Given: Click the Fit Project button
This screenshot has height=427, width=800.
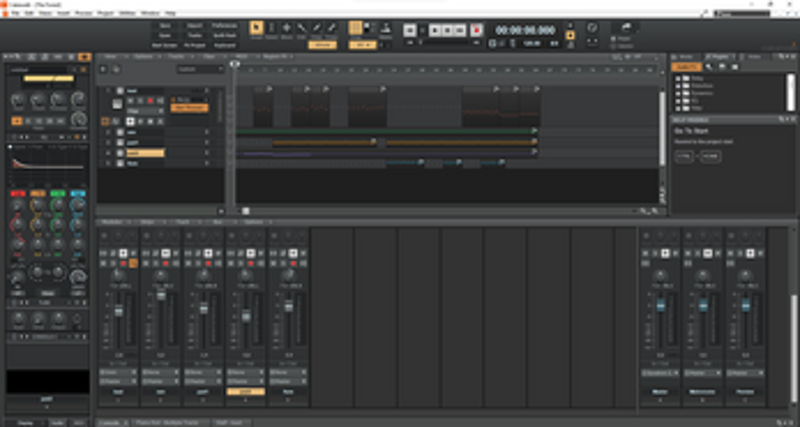Looking at the screenshot, I should (x=194, y=45).
